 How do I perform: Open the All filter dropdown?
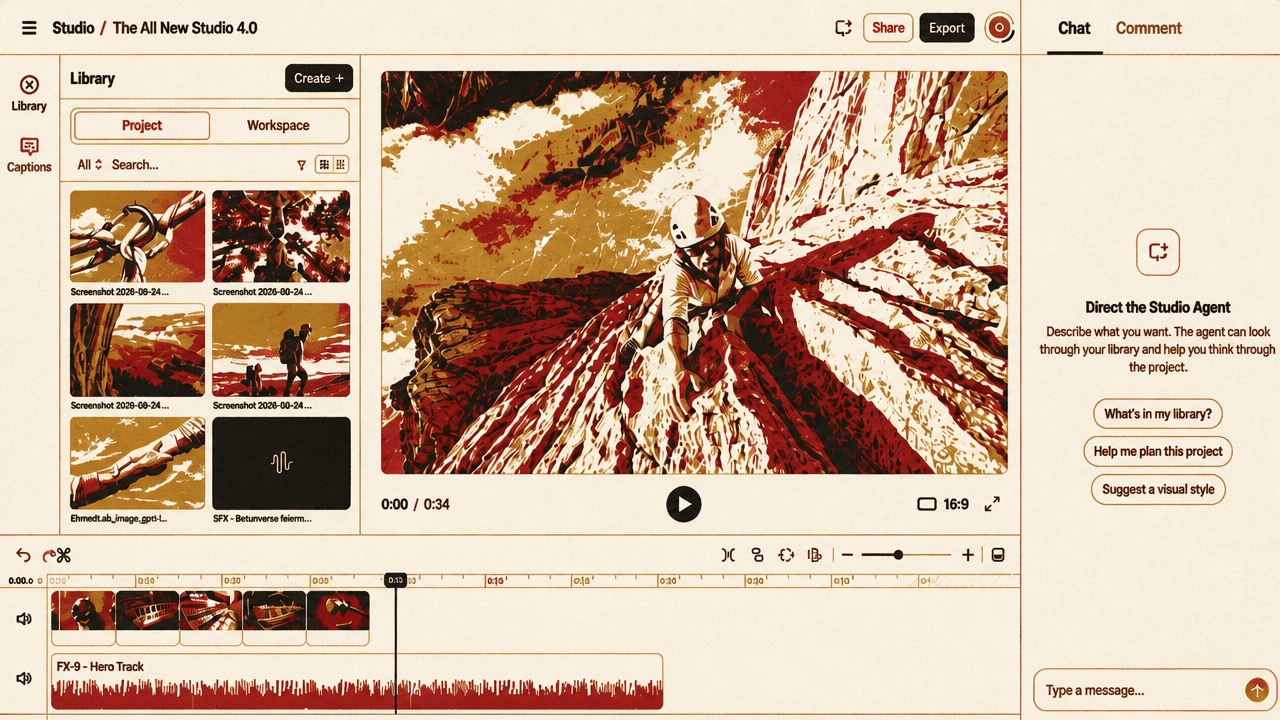[x=90, y=165]
